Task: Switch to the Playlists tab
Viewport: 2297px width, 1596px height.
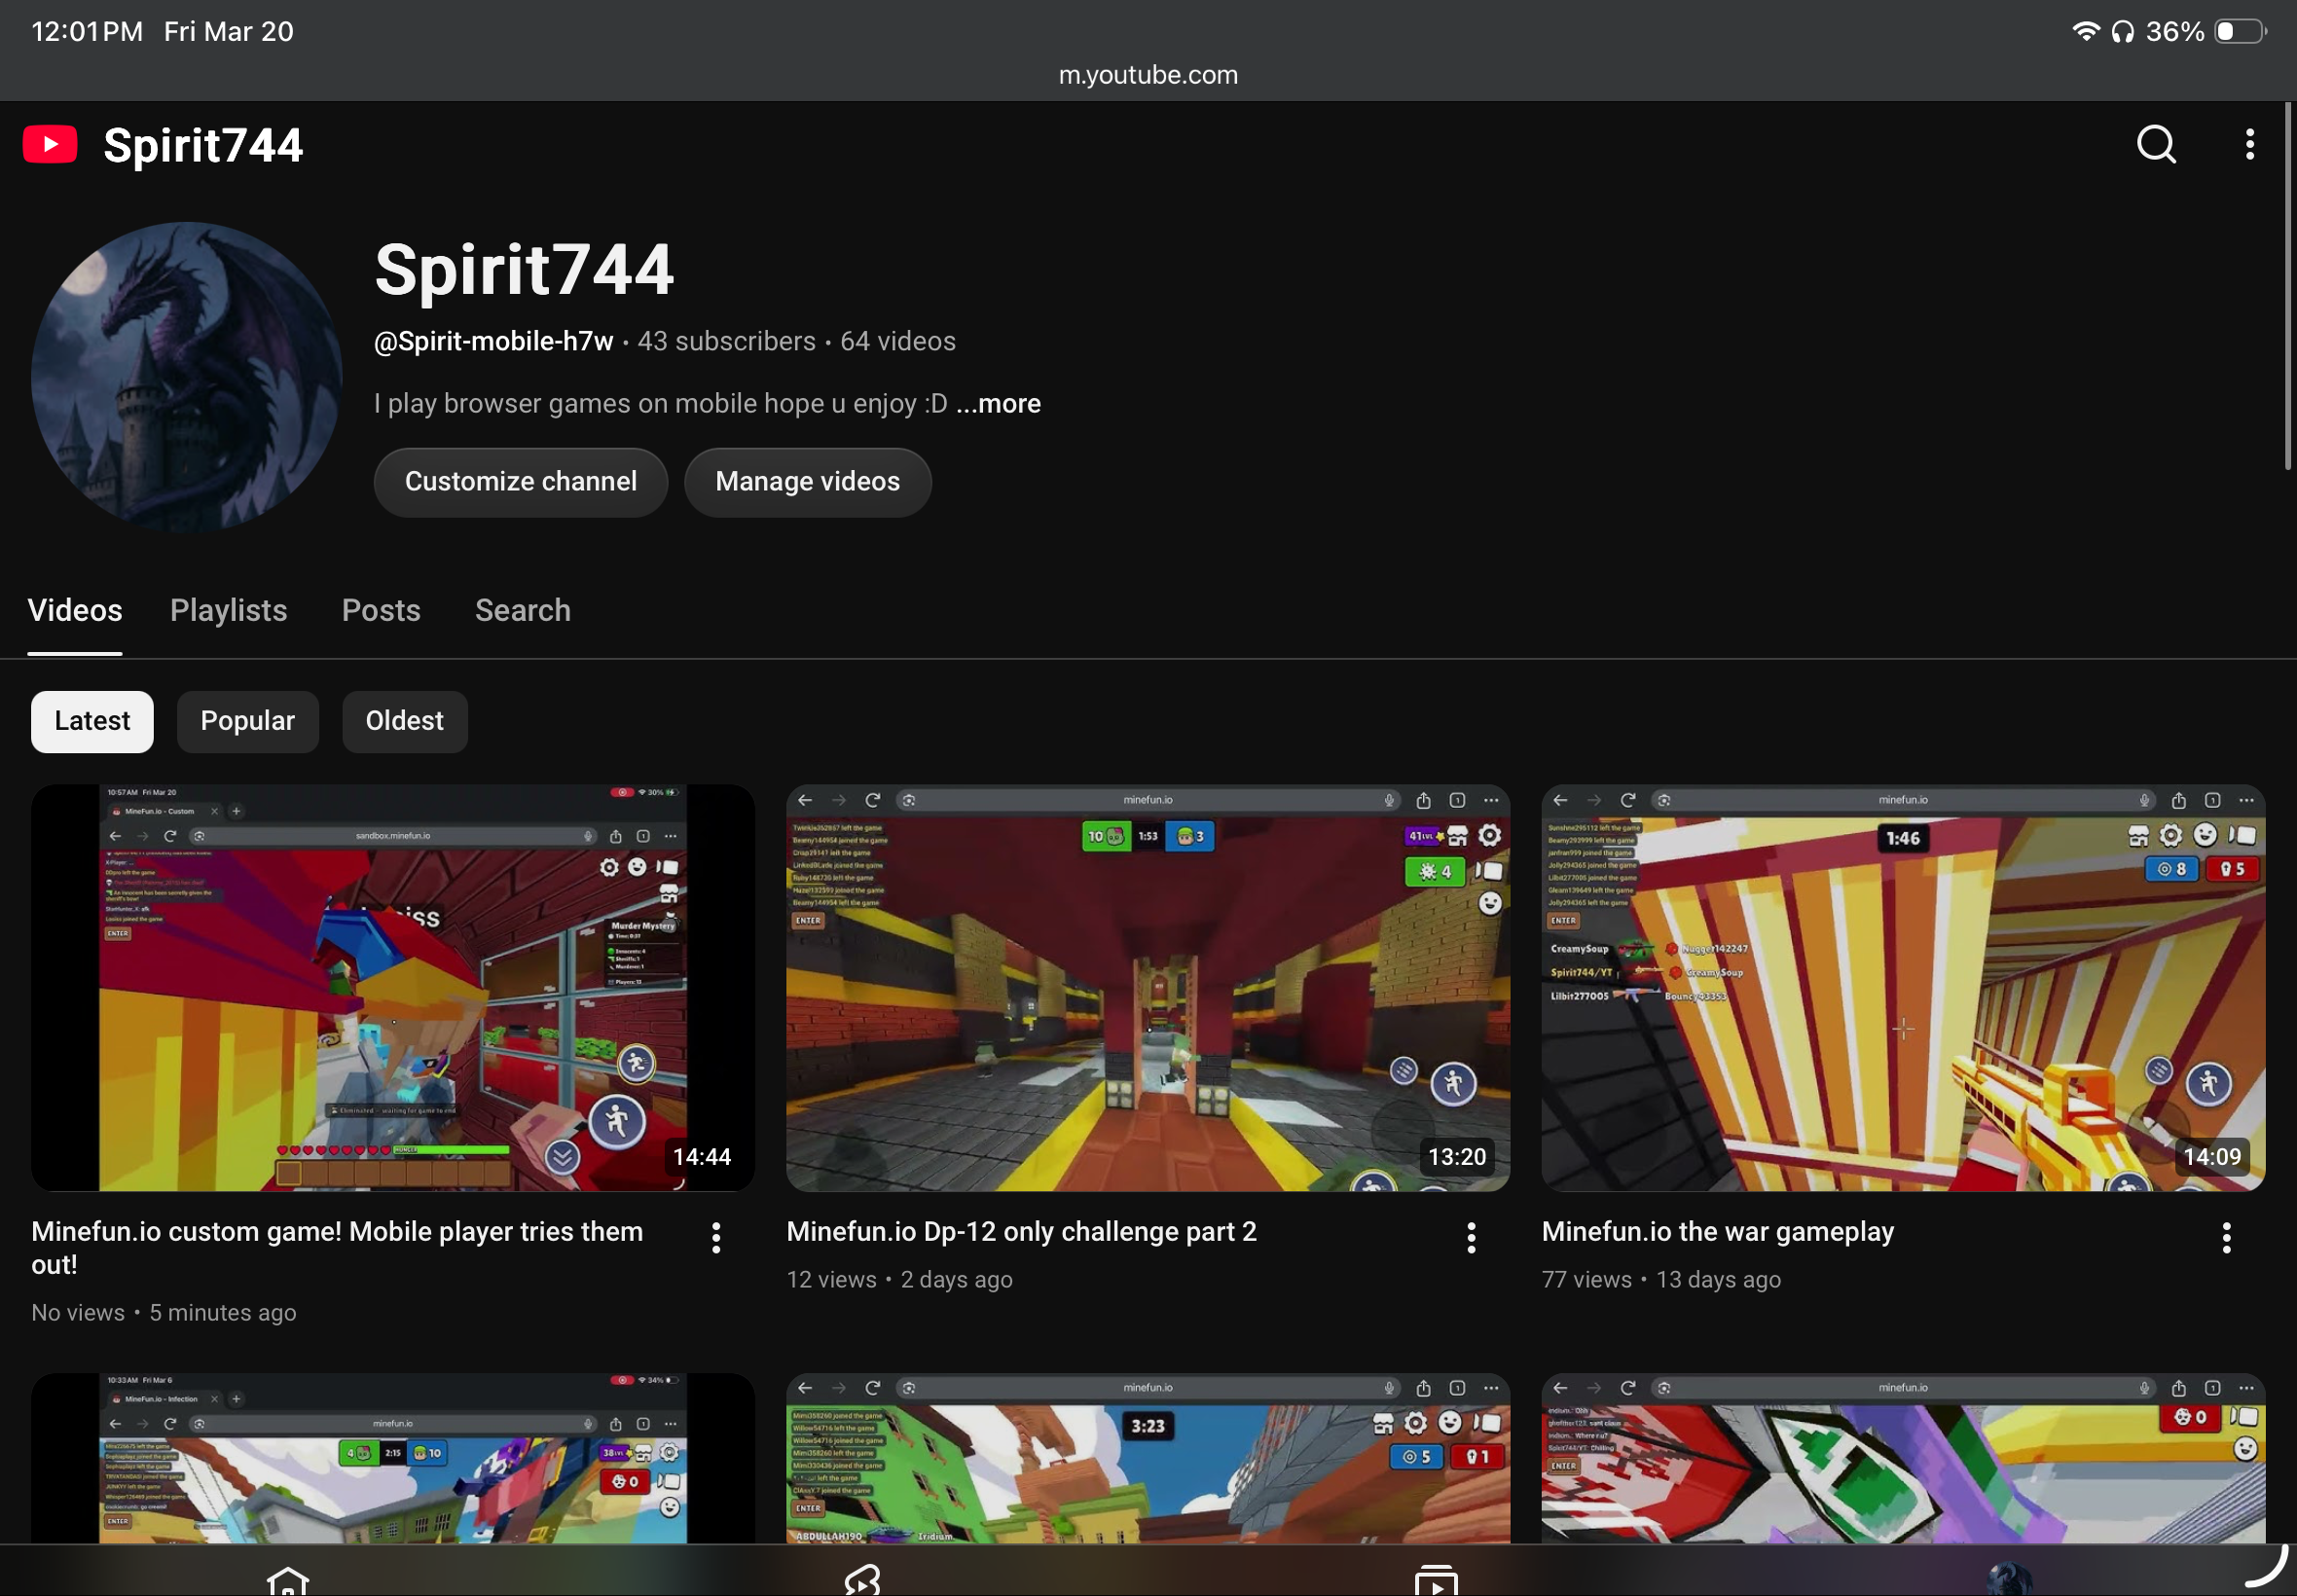Action: (228, 610)
